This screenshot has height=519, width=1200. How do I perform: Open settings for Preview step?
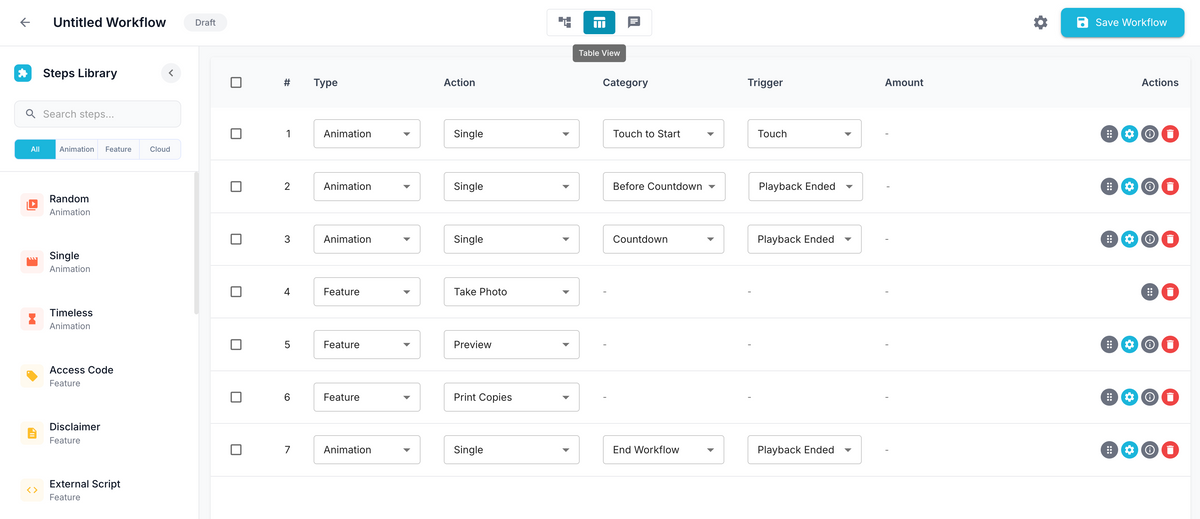click(1129, 344)
